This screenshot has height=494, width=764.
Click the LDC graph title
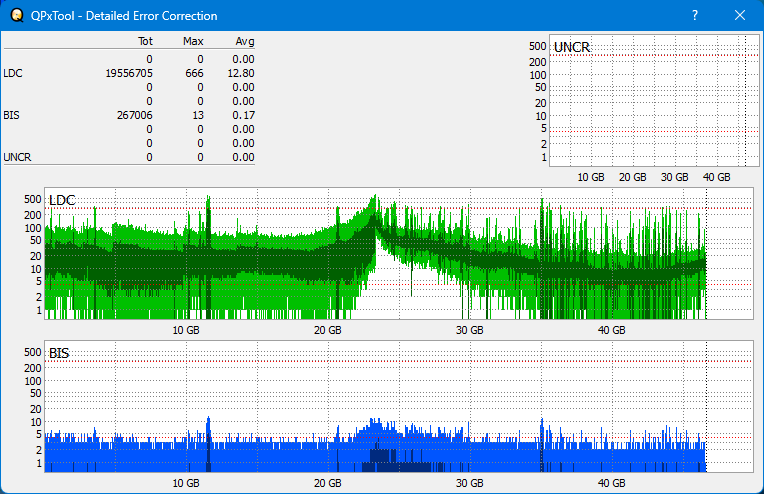[x=62, y=200]
